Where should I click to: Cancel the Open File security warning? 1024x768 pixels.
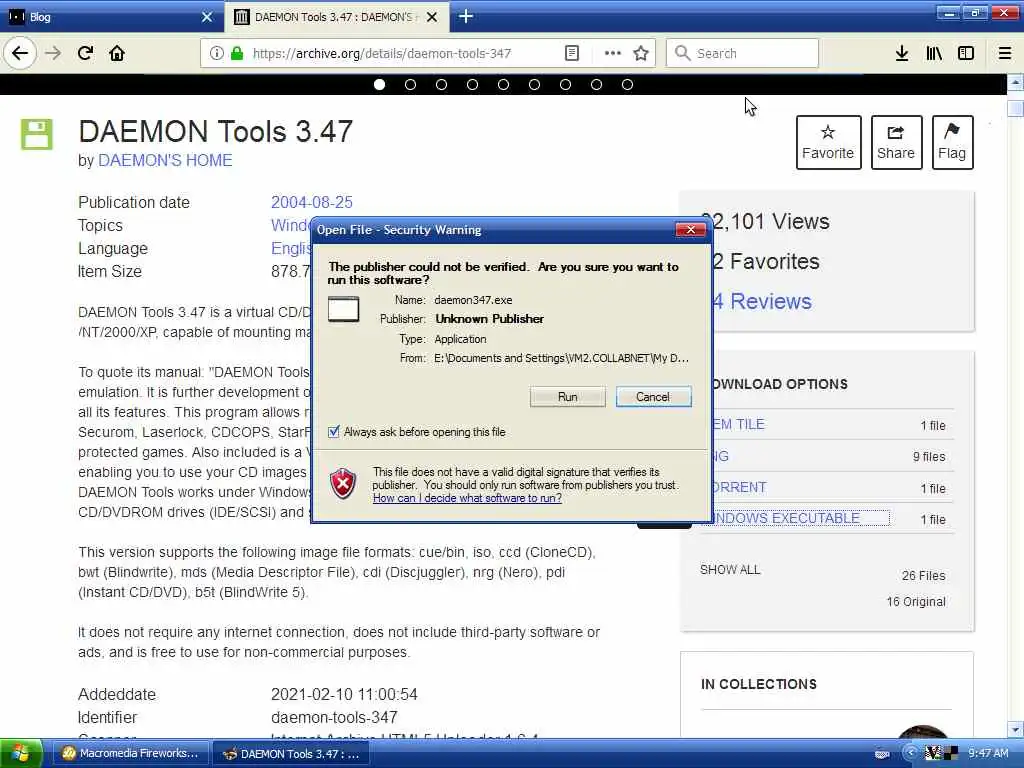coord(653,397)
